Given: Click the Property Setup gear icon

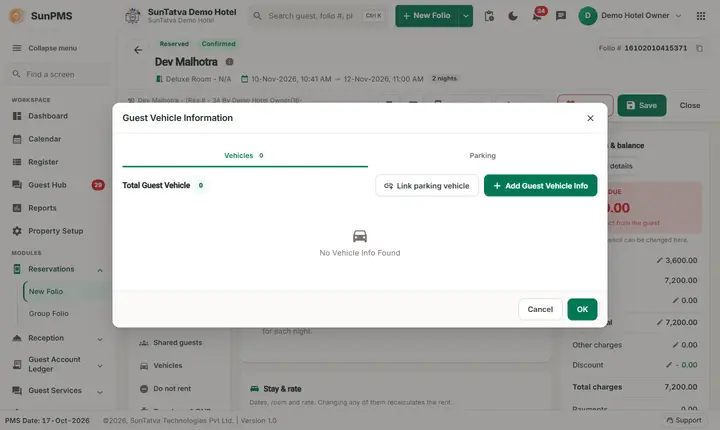Looking at the screenshot, I should click(17, 231).
